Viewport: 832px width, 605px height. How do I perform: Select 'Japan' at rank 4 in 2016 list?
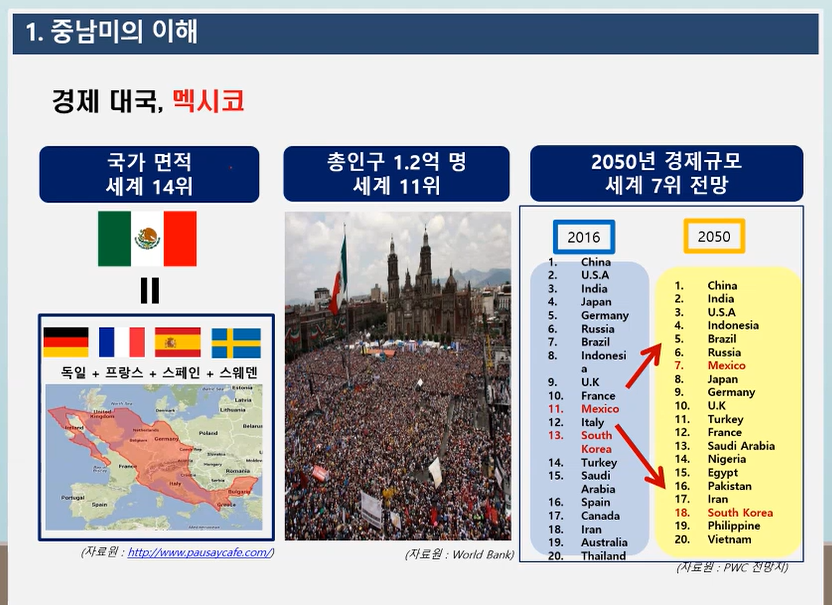pos(596,302)
